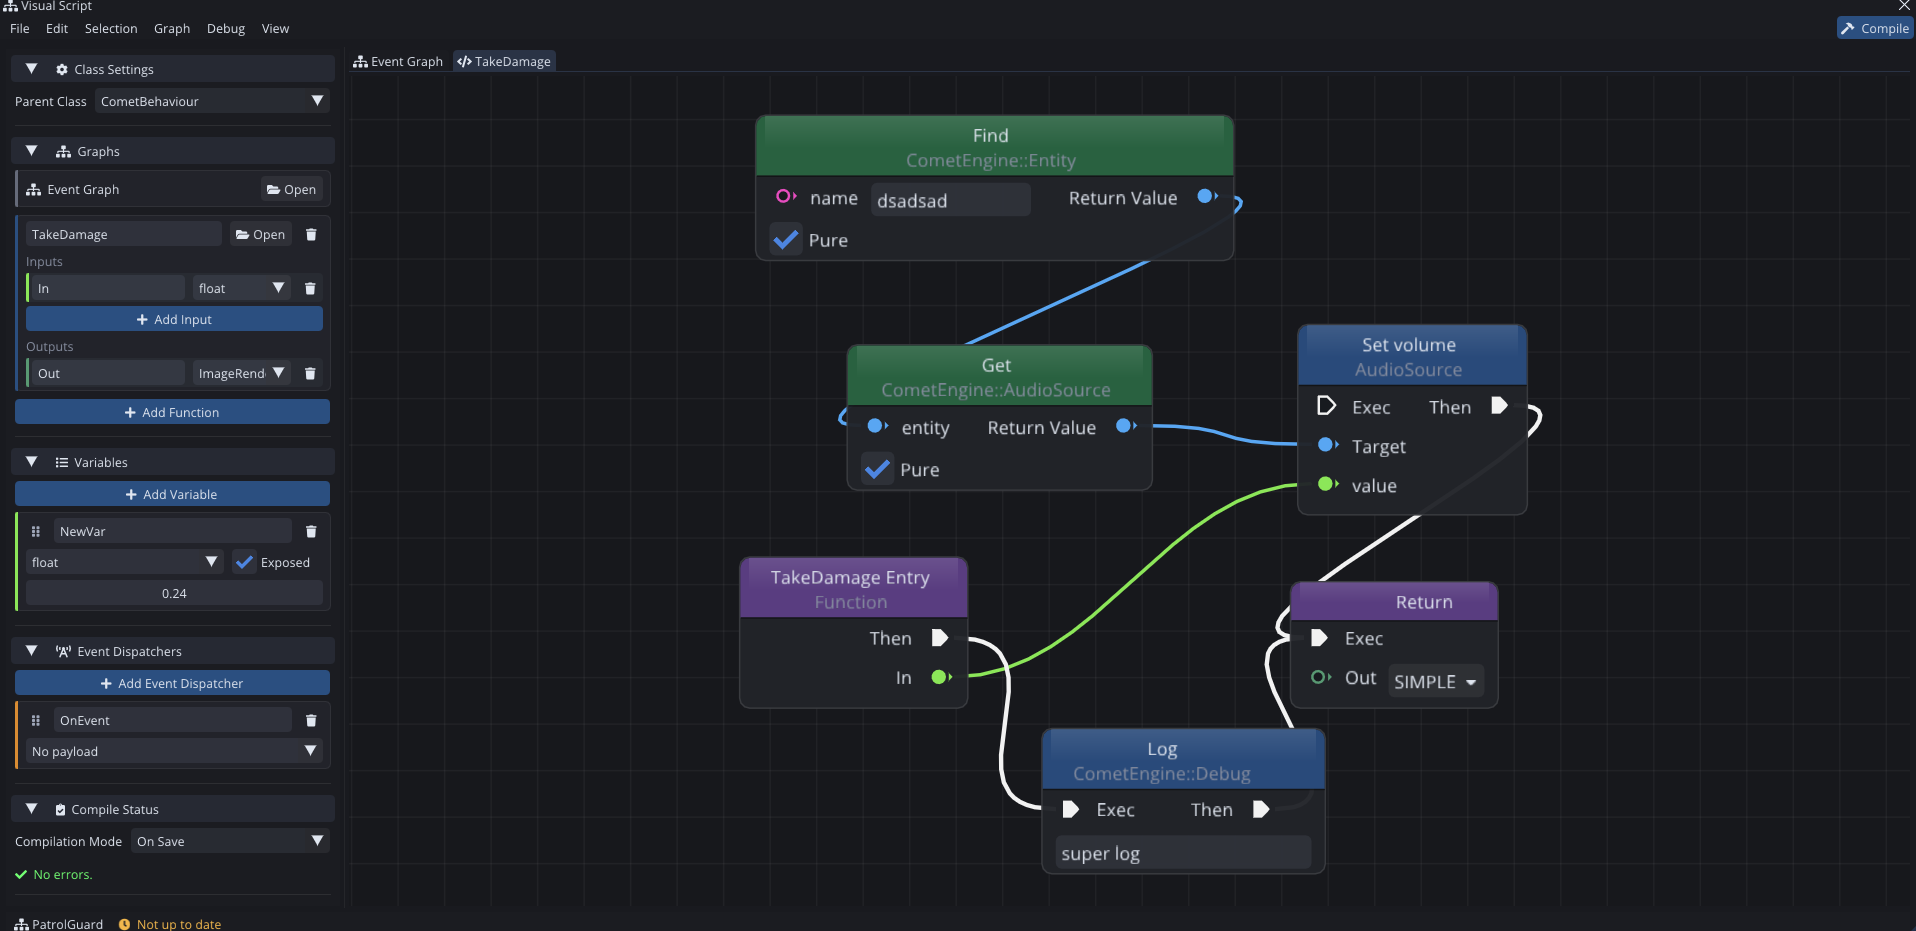Edit the dsadsad name field on Find node
This screenshot has width=1916, height=931.
(x=950, y=200)
